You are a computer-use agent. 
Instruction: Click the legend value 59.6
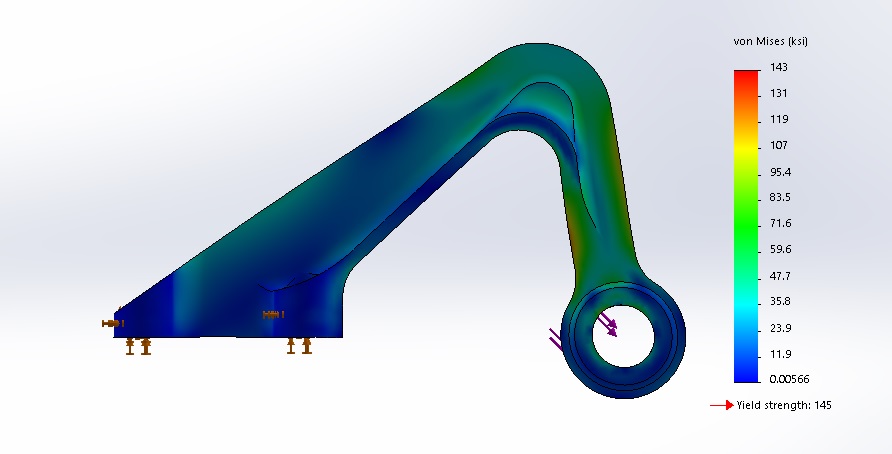780,249
